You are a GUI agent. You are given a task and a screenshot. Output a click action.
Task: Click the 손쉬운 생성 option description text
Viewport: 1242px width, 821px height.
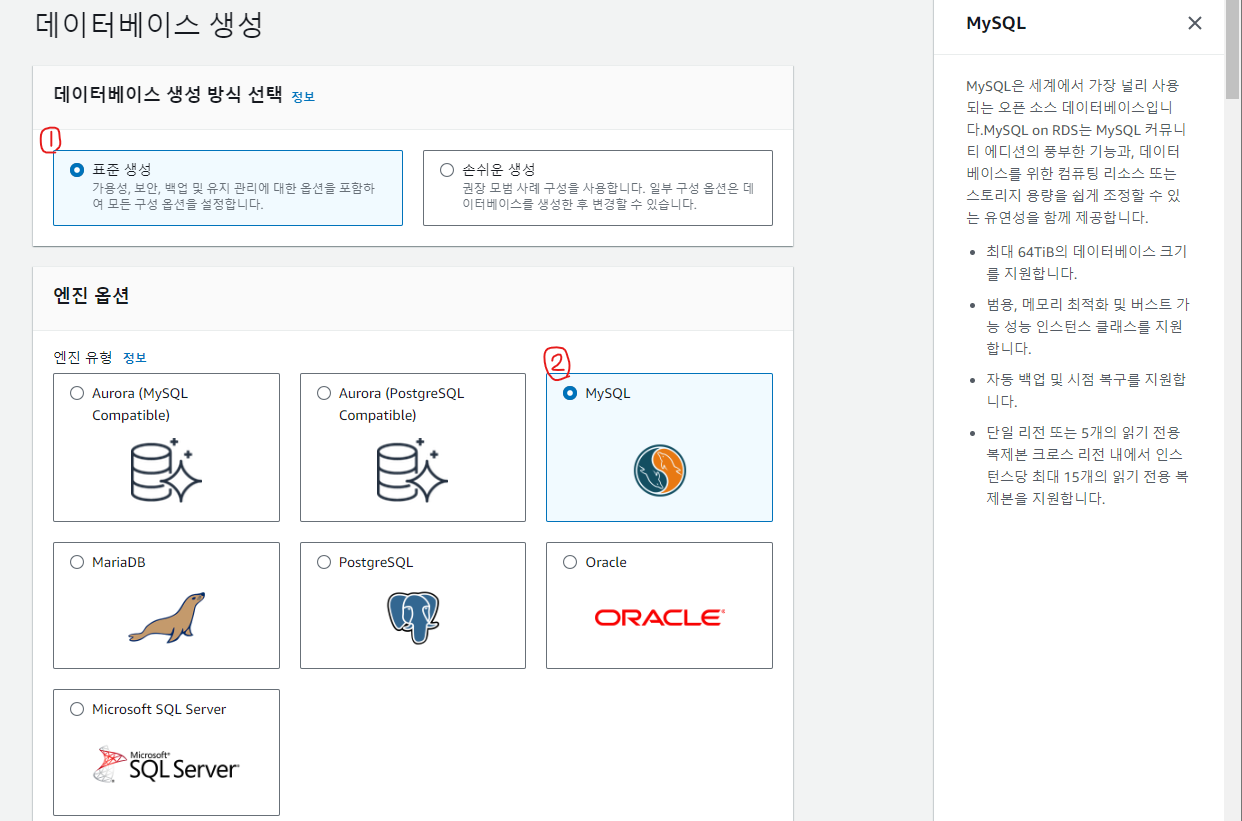click(x=607, y=196)
